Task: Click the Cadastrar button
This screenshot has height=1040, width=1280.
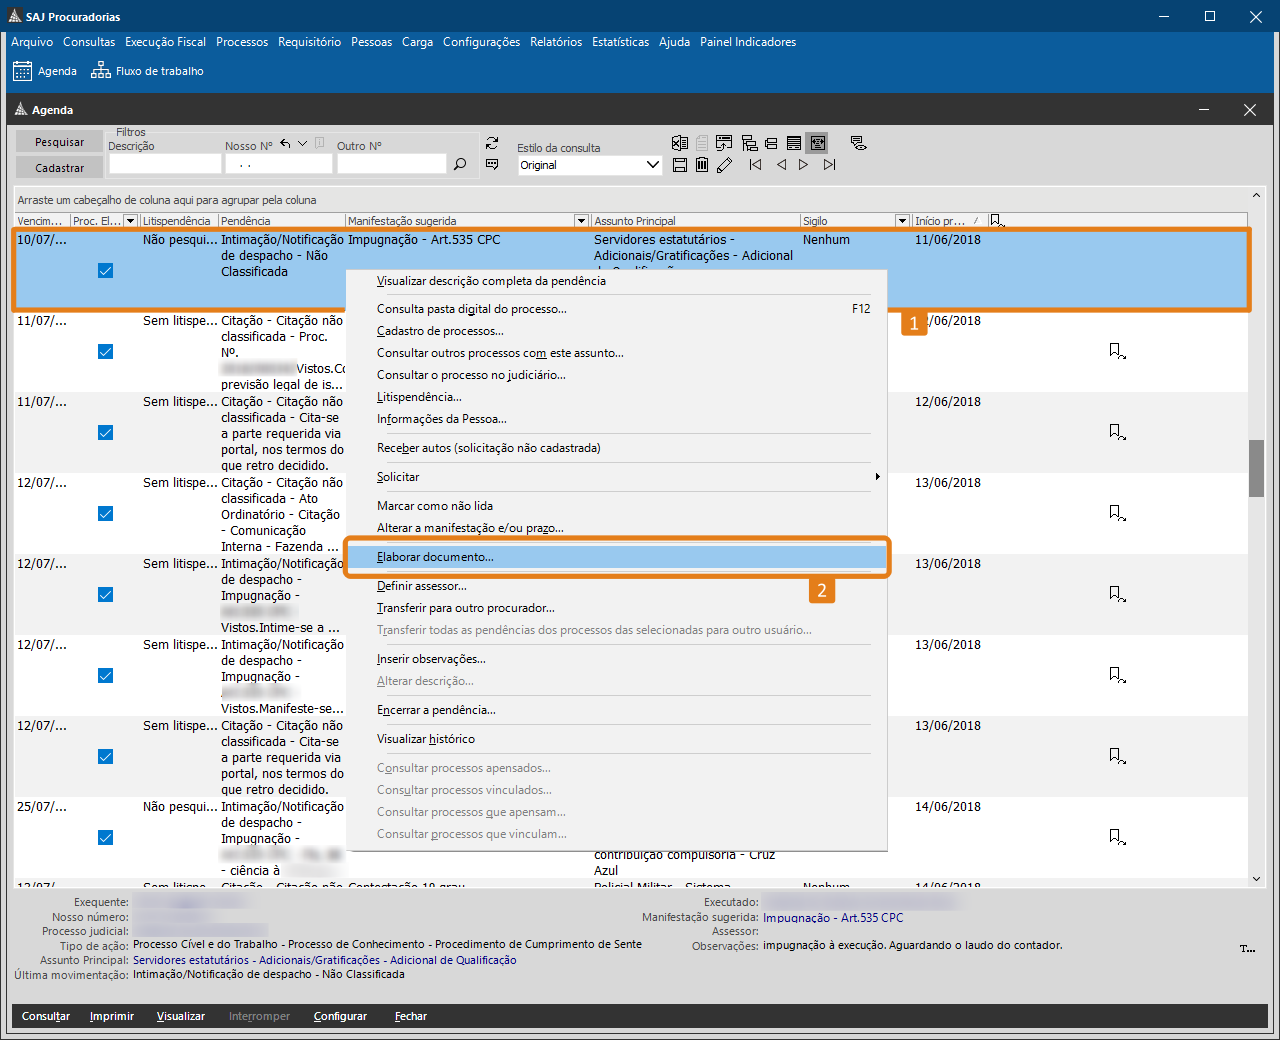Action: pyautogui.click(x=59, y=168)
